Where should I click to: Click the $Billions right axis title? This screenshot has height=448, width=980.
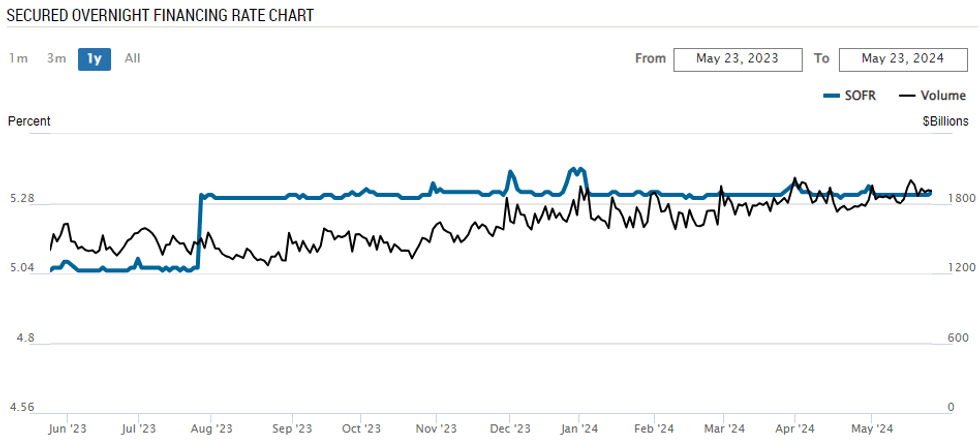945,122
